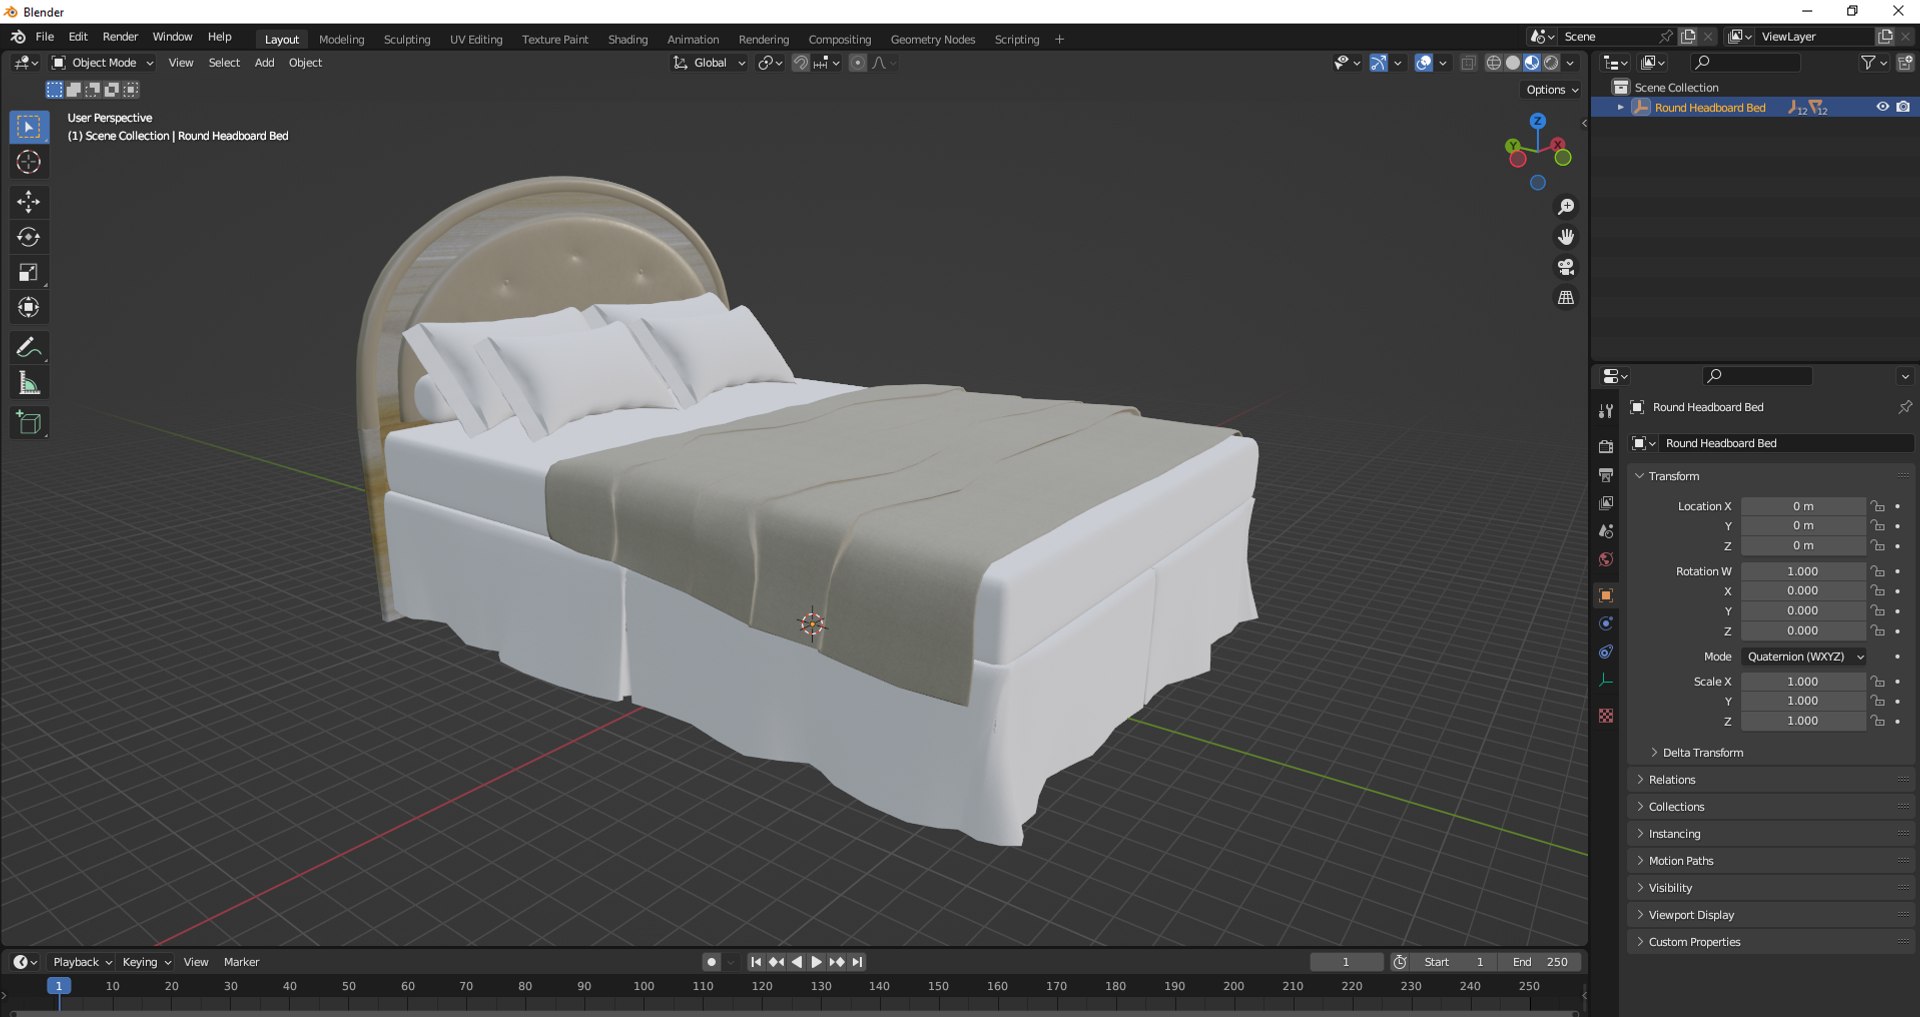Toggle X-ray mode
This screenshot has height=1017, width=1920.
pyautogui.click(x=1468, y=63)
